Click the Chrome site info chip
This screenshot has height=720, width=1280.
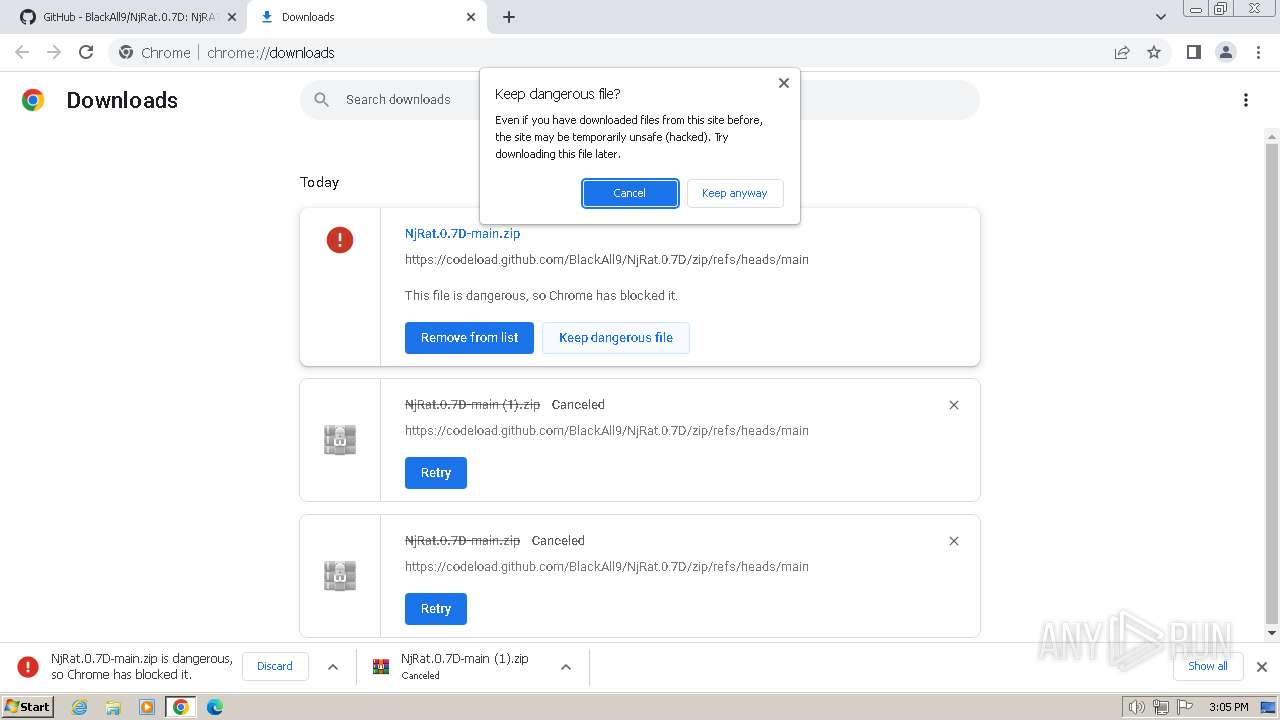[155, 52]
